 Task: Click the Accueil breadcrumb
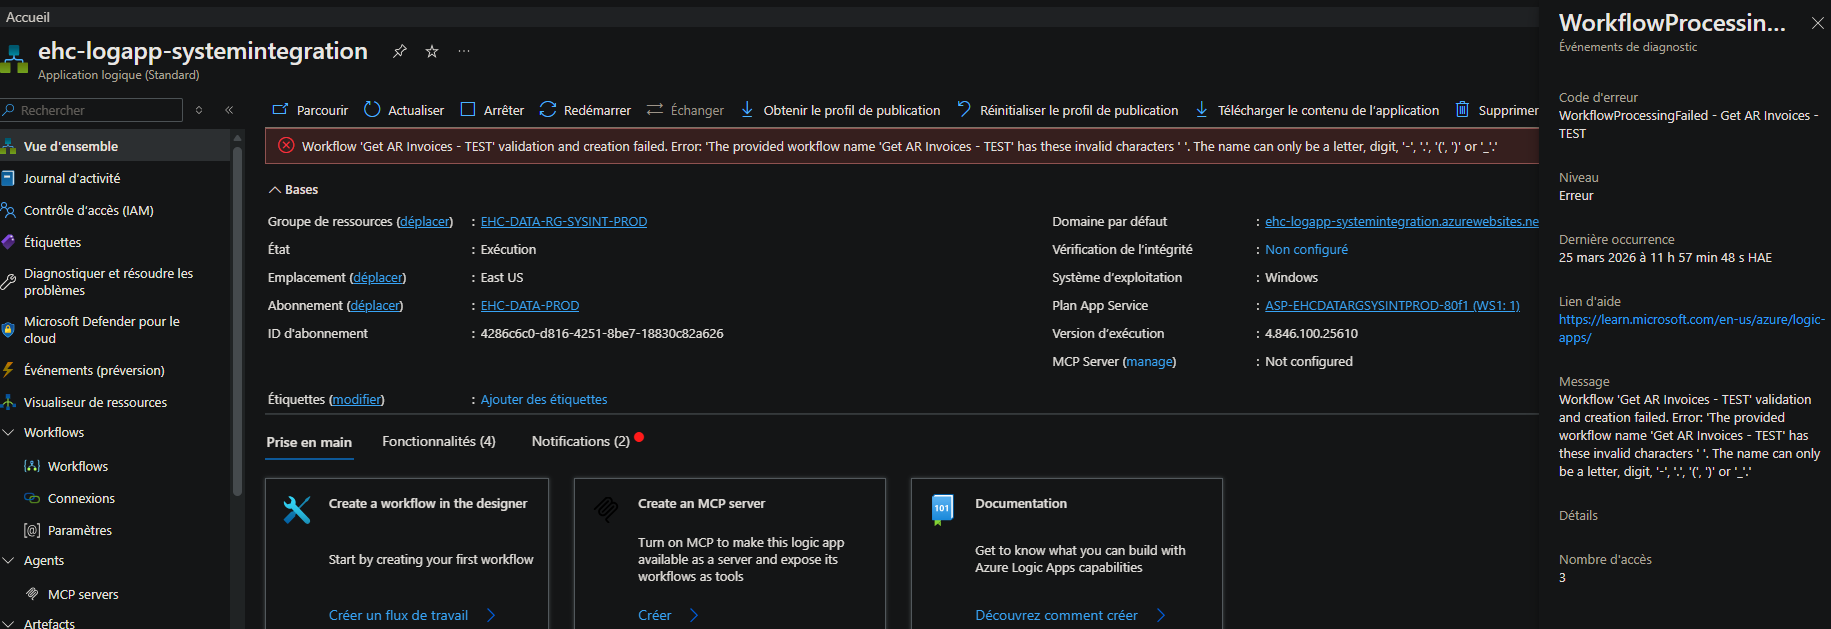coord(28,17)
